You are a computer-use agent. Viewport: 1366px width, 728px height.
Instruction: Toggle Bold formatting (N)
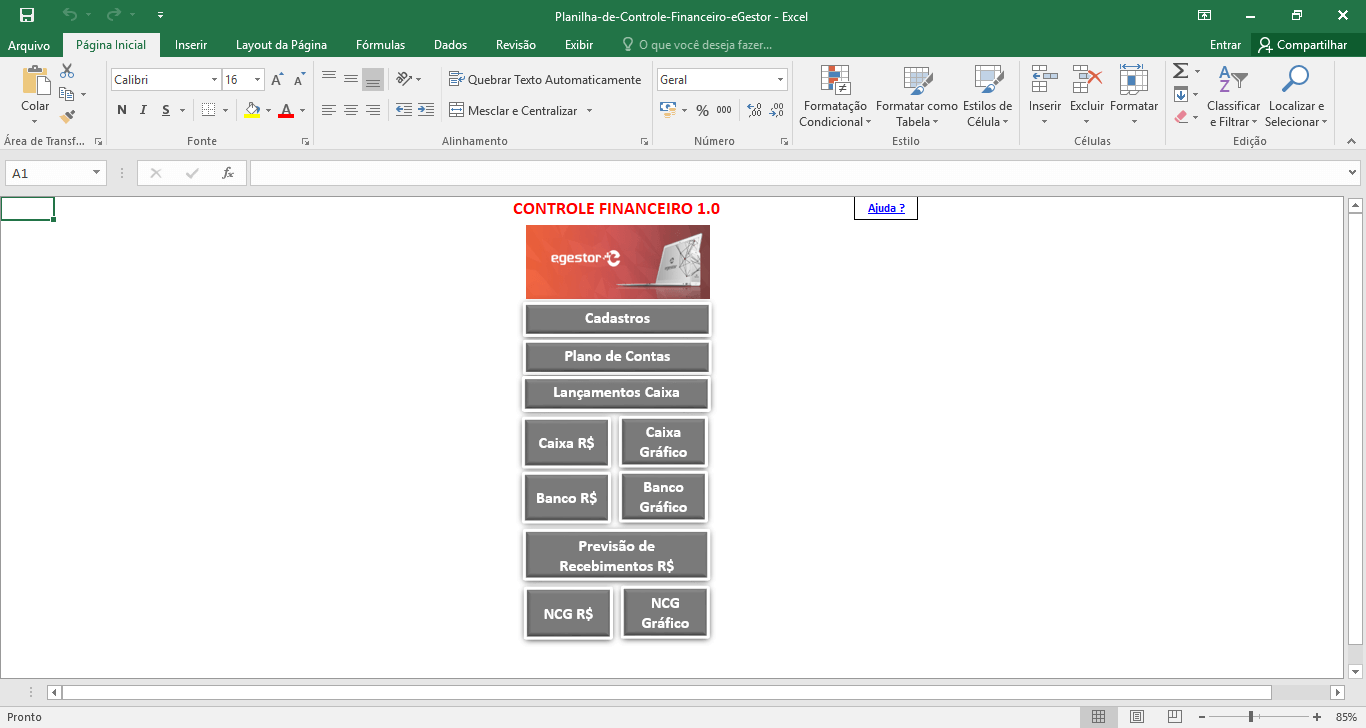[x=122, y=110]
